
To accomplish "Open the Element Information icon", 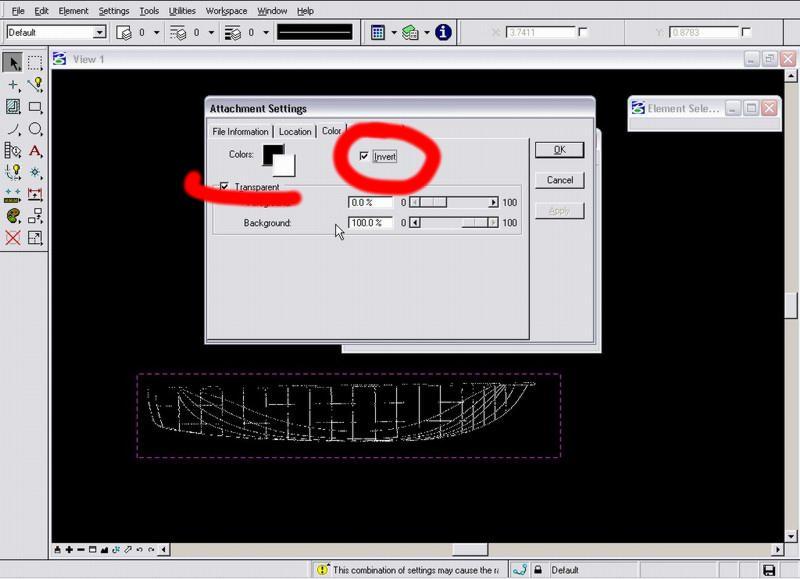I will (x=443, y=32).
